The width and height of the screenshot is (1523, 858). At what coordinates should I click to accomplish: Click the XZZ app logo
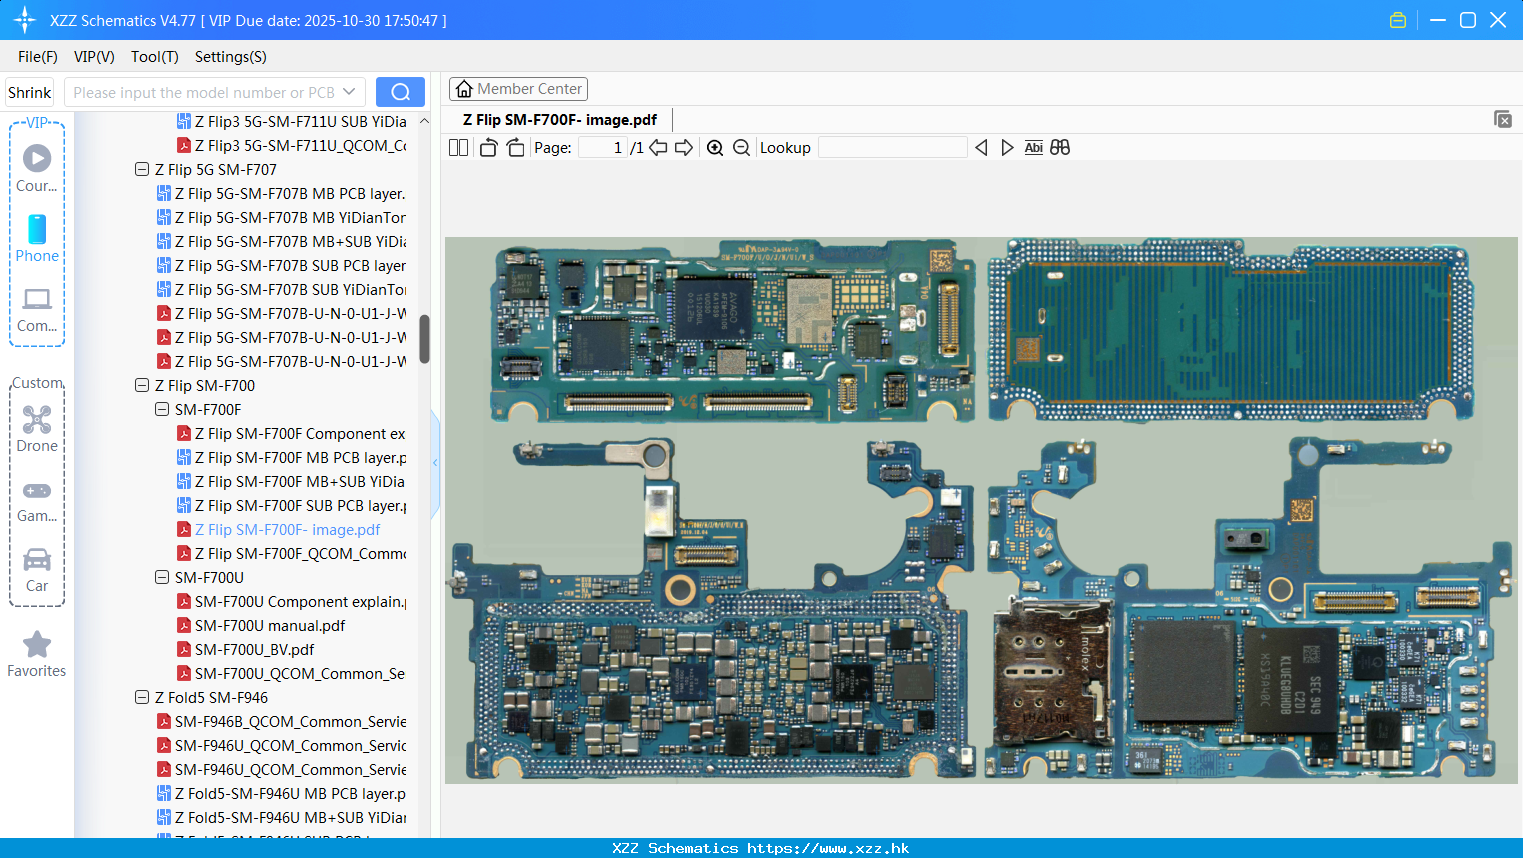click(25, 20)
